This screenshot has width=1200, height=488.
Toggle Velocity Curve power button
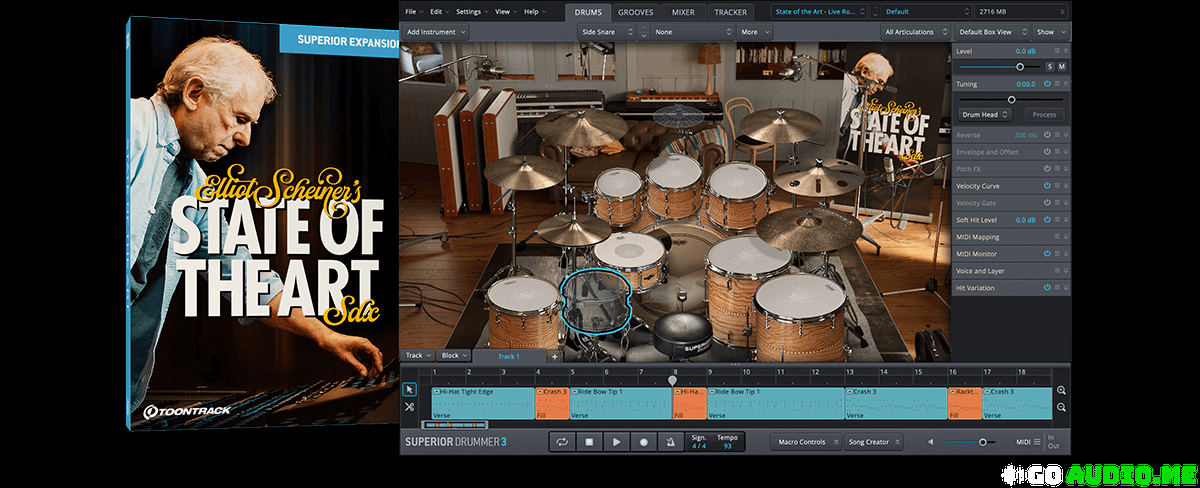click(x=1047, y=186)
